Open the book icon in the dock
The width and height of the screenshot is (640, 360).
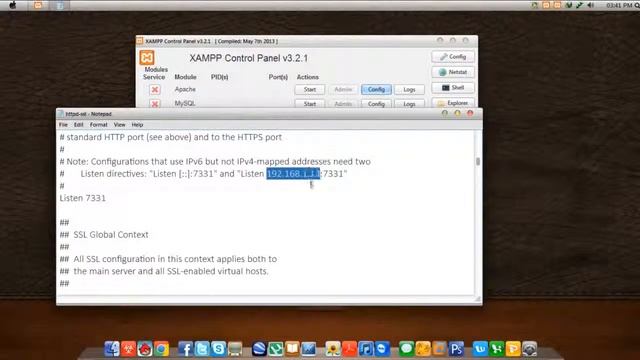tap(292, 349)
